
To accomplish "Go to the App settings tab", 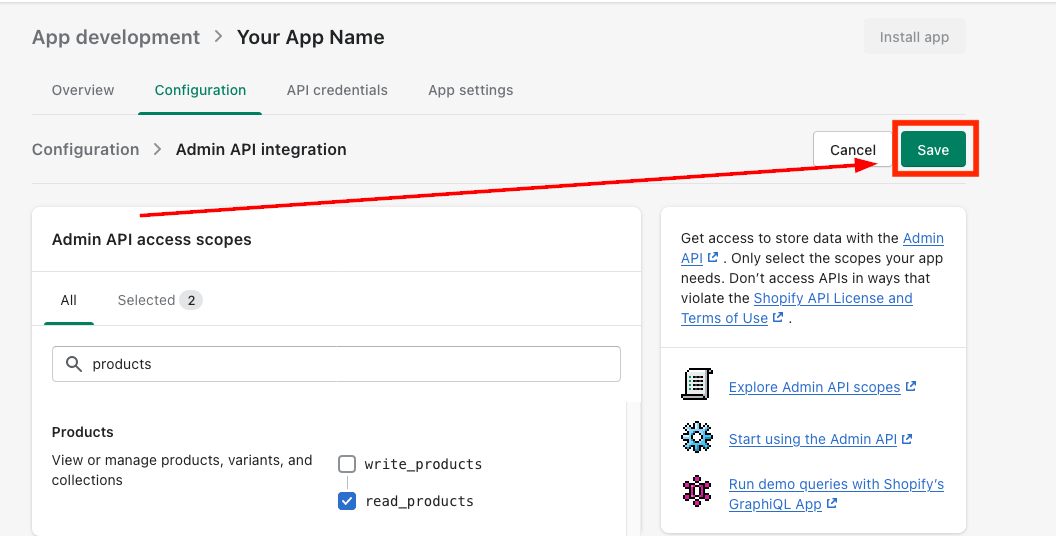I will pos(470,90).
